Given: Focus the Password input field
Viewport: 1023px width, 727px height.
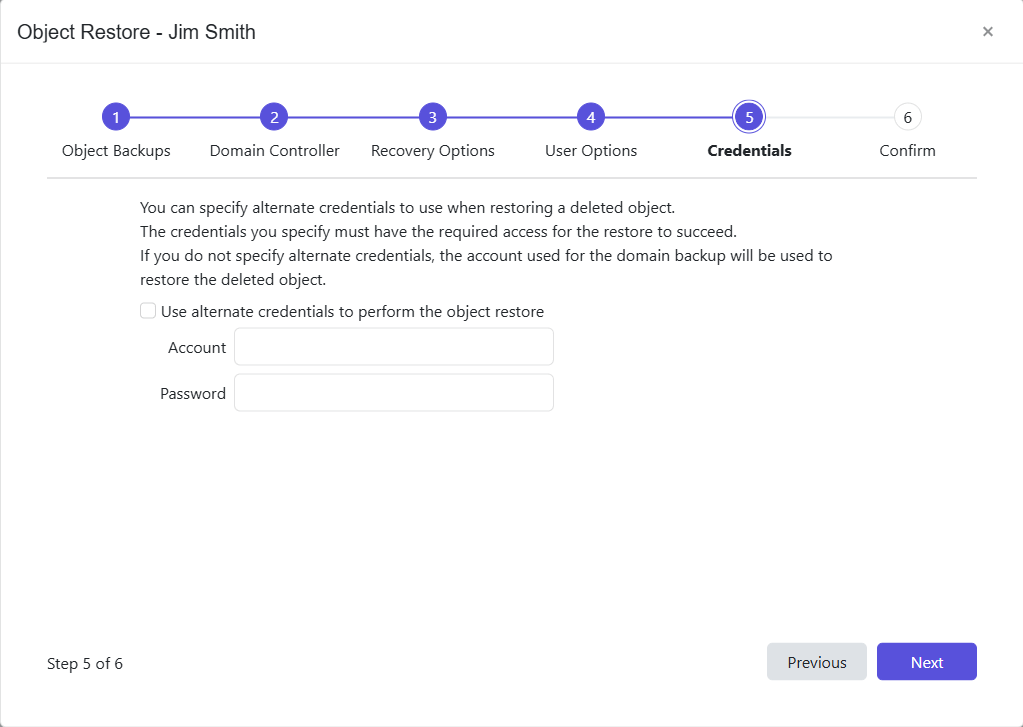Looking at the screenshot, I should (x=393, y=393).
